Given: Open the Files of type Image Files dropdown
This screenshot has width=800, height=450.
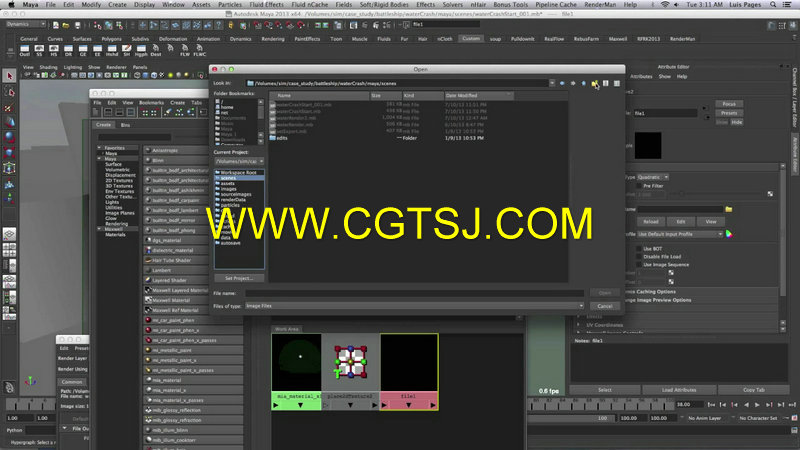Looking at the screenshot, I should (x=414, y=306).
